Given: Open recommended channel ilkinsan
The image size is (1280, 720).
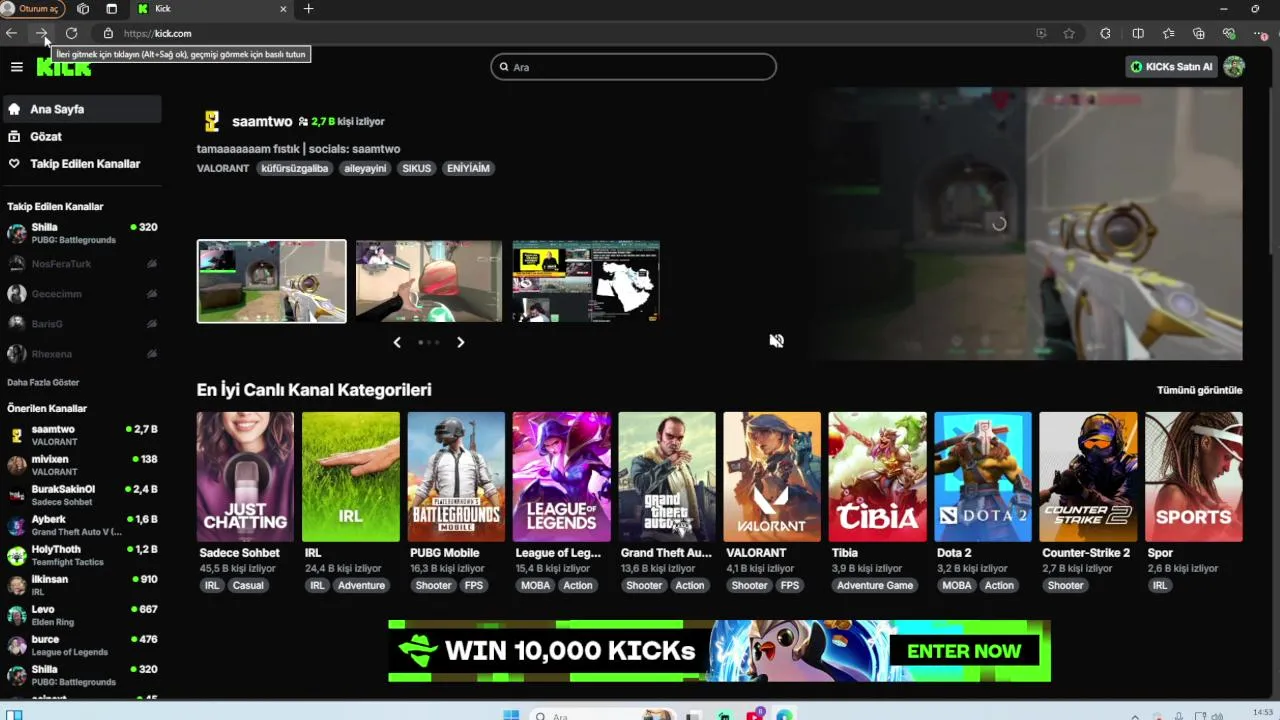Looking at the screenshot, I should 81,585.
